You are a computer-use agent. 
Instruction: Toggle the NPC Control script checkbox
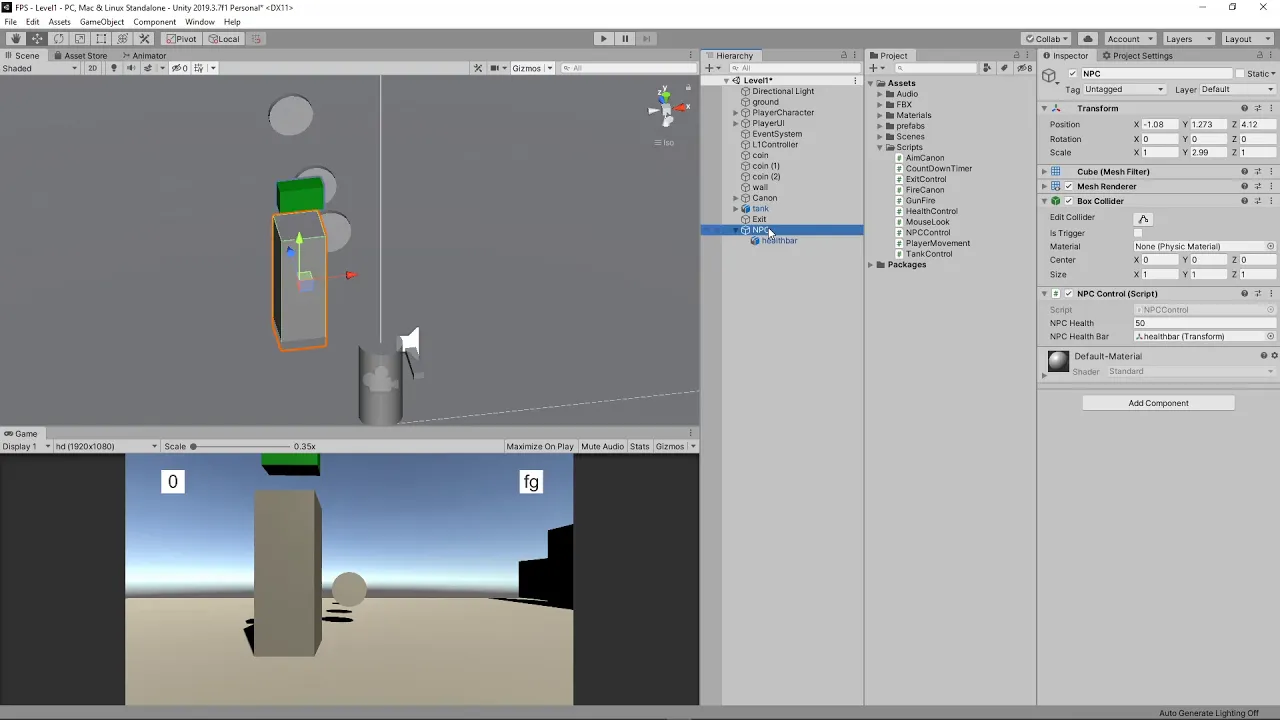pos(1068,294)
